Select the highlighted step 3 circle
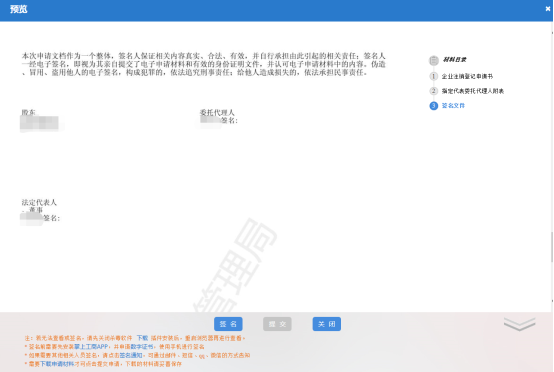 point(434,106)
